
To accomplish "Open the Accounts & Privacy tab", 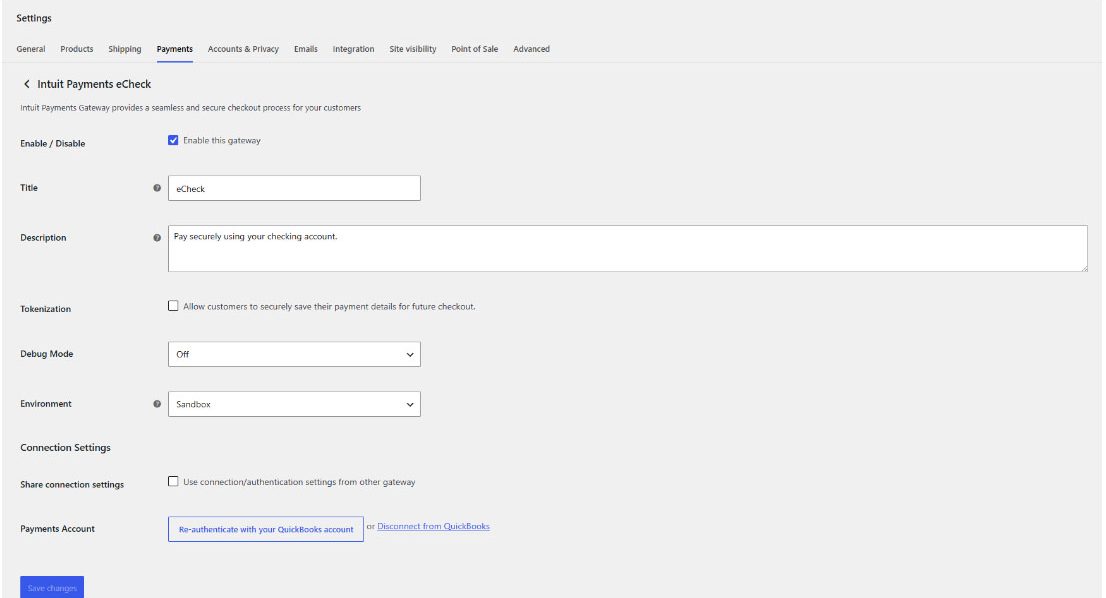I will tap(243, 49).
